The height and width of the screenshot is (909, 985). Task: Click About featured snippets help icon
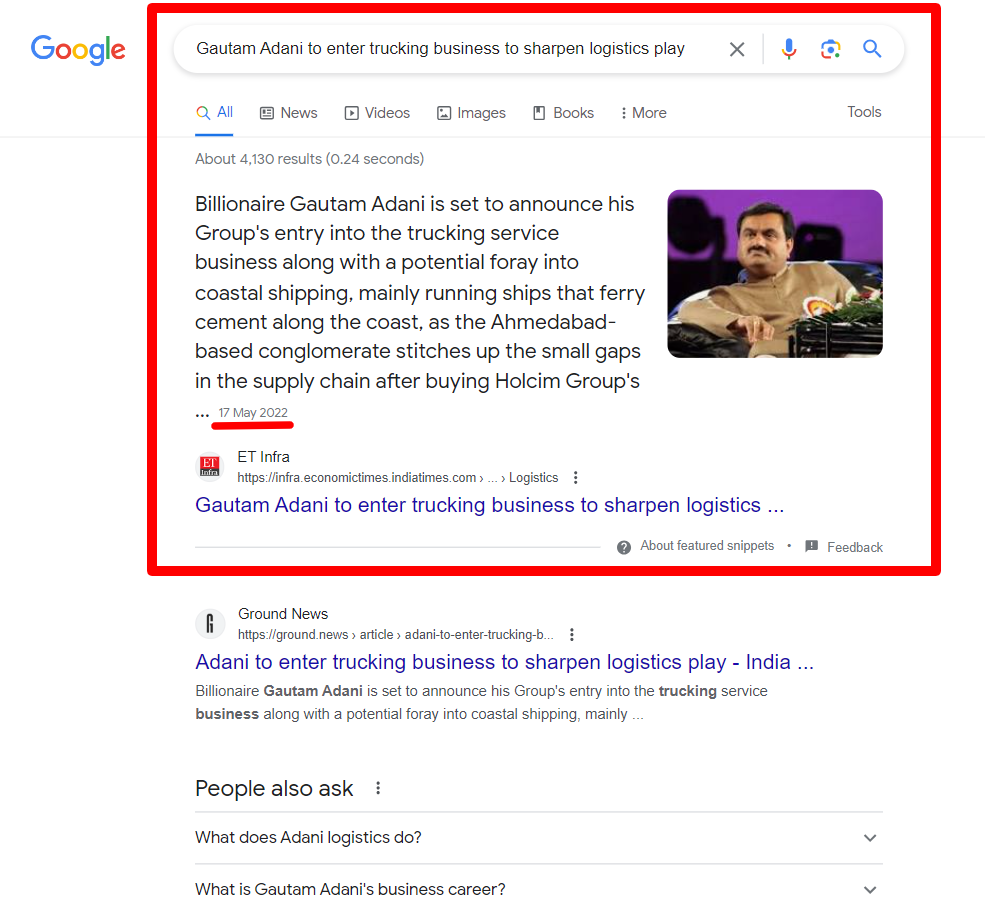[624, 547]
